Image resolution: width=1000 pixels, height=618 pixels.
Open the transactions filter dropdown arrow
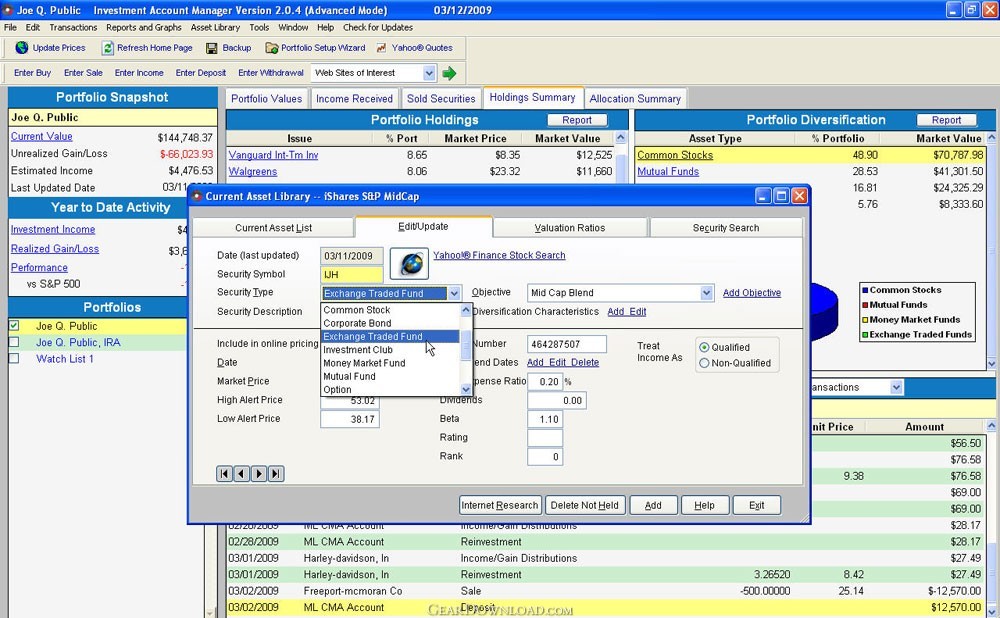coord(896,387)
